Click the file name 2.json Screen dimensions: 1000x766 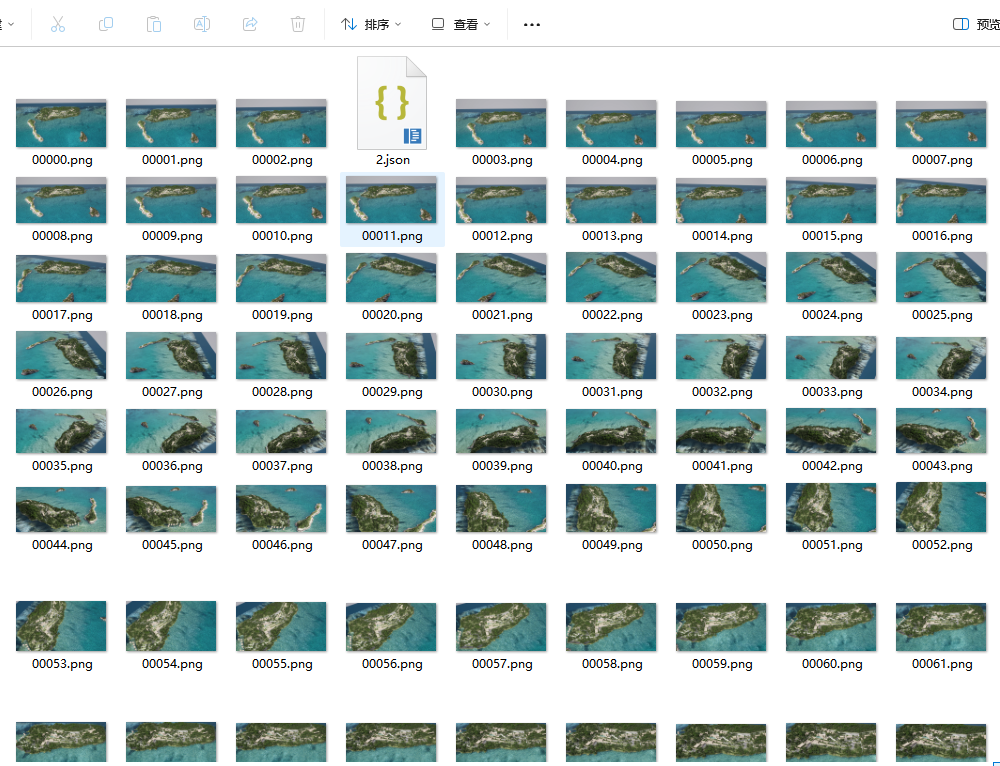tap(392, 160)
